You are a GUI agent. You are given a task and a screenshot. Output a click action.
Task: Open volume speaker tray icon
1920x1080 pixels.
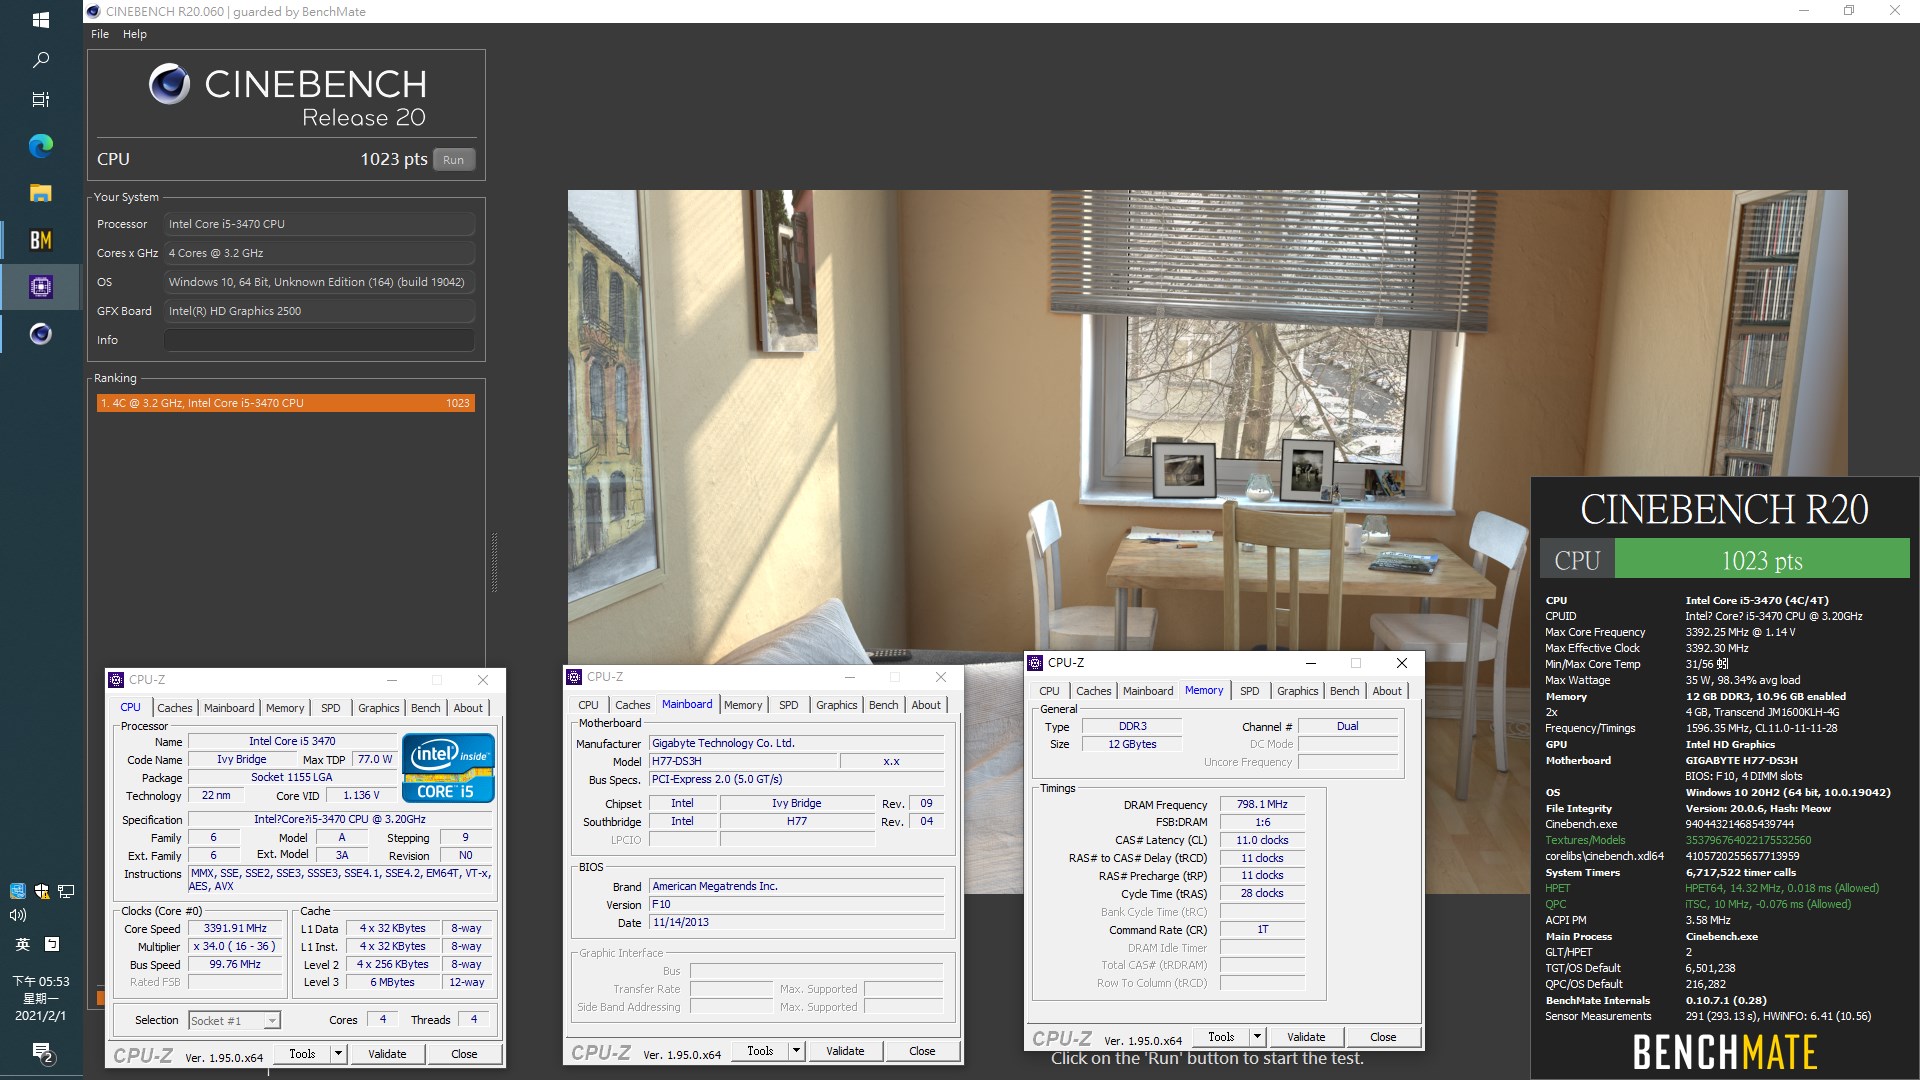(x=17, y=915)
